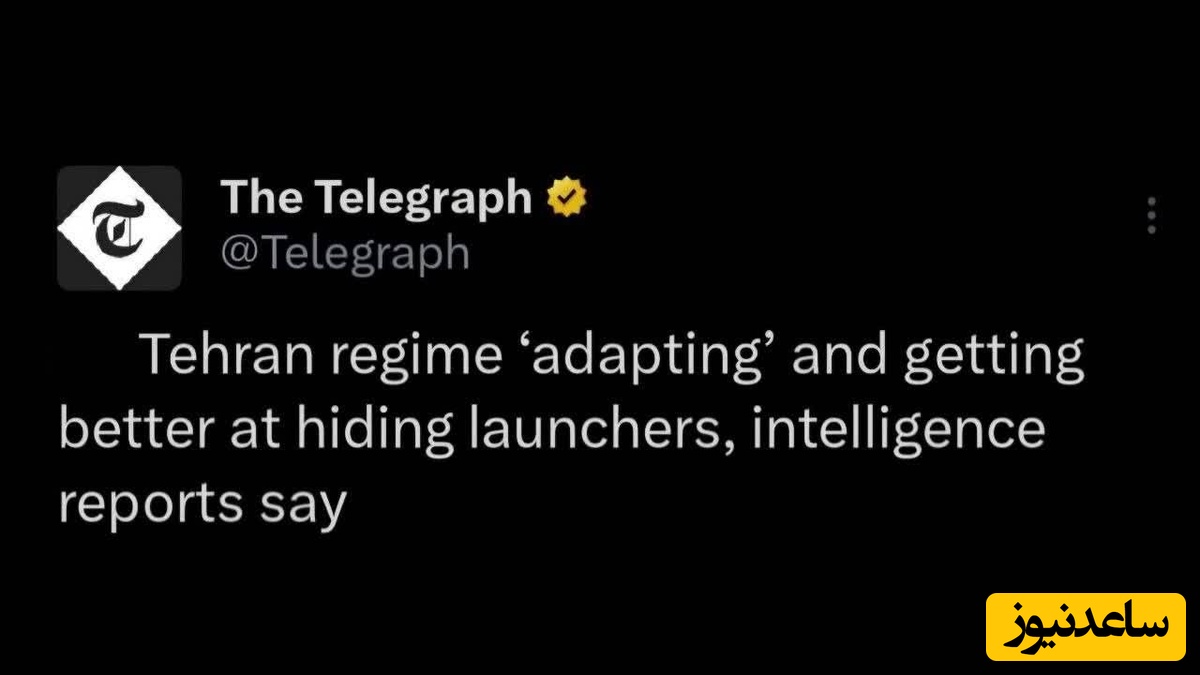Screen dimensions: 1200x675
Task: Open The Telegraph display name link
Action: pyautogui.click(x=376, y=198)
